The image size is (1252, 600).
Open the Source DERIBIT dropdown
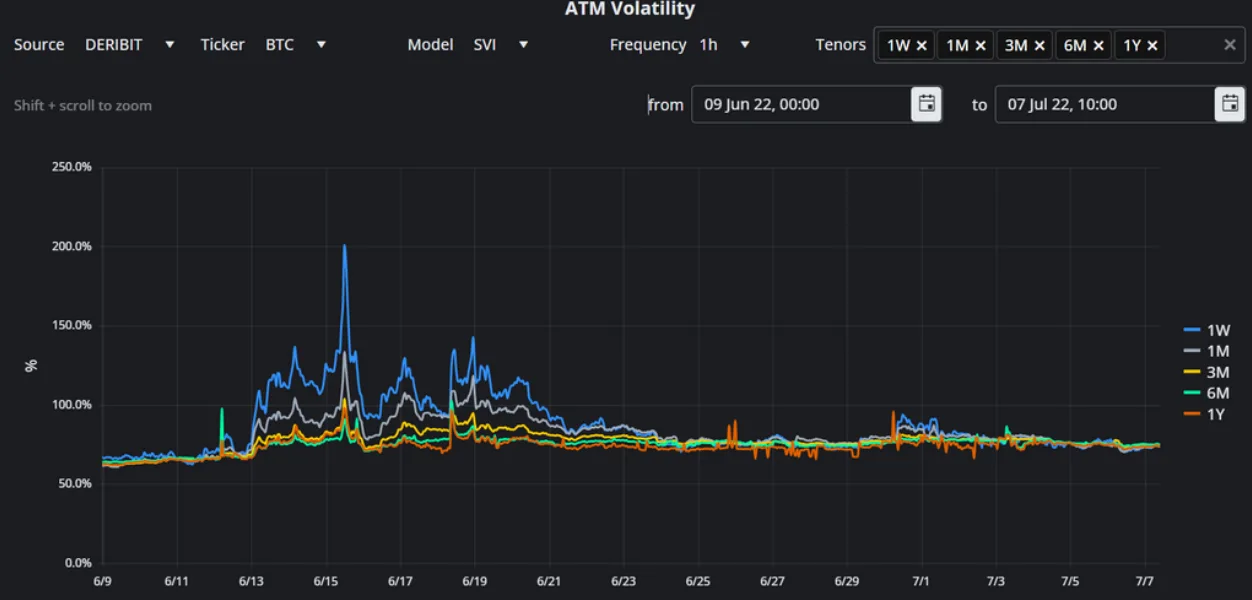point(130,45)
